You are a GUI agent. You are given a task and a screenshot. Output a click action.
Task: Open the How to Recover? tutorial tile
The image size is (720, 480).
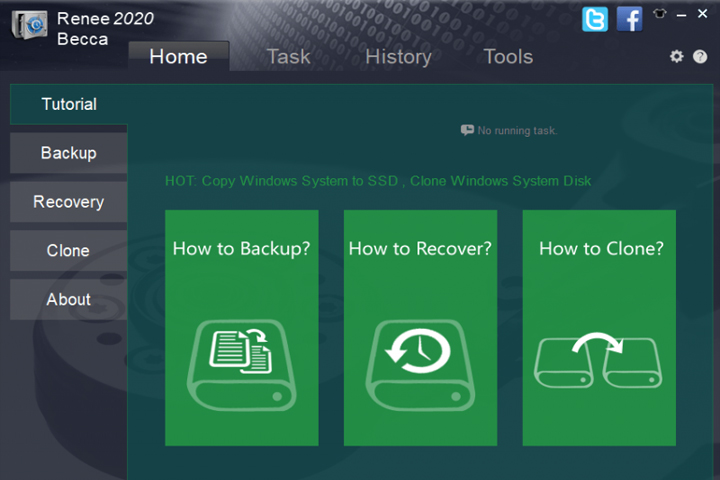point(420,328)
